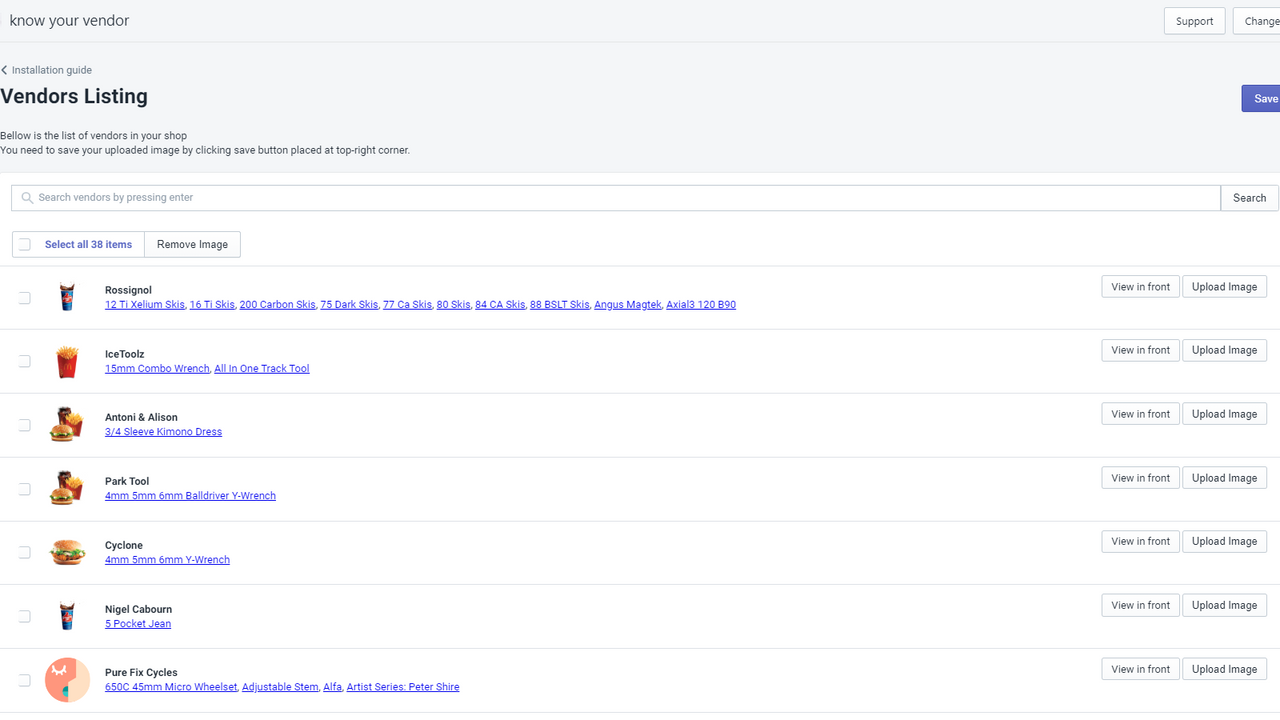Open the 16 Ti Skis product link

click(x=212, y=305)
